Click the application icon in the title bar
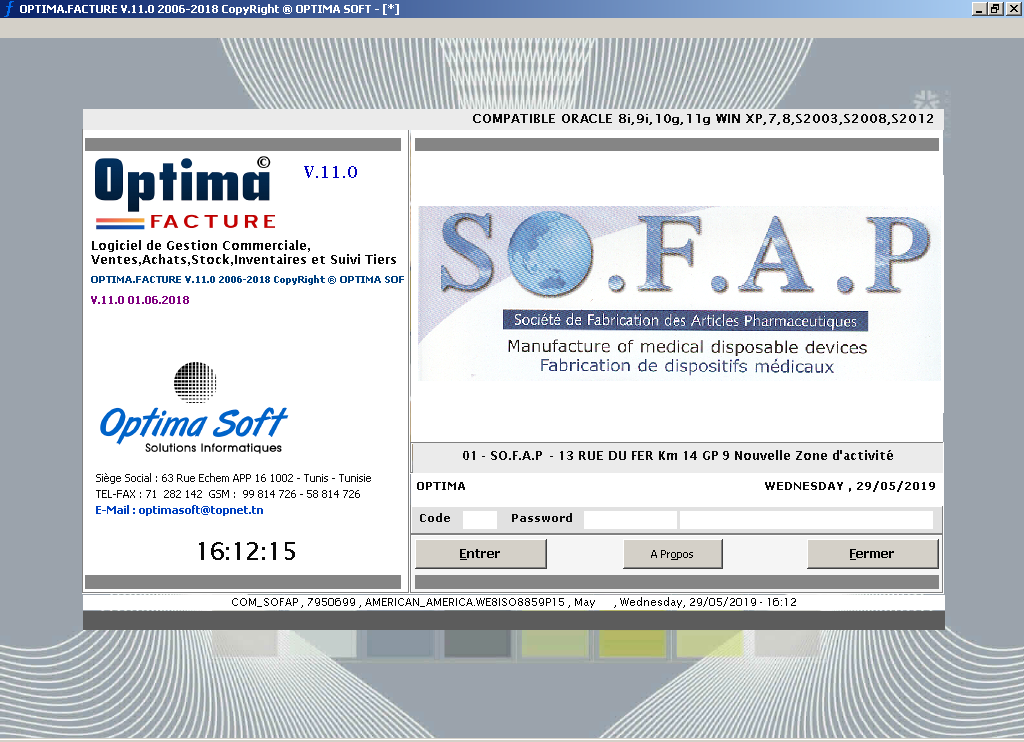 [8, 8]
